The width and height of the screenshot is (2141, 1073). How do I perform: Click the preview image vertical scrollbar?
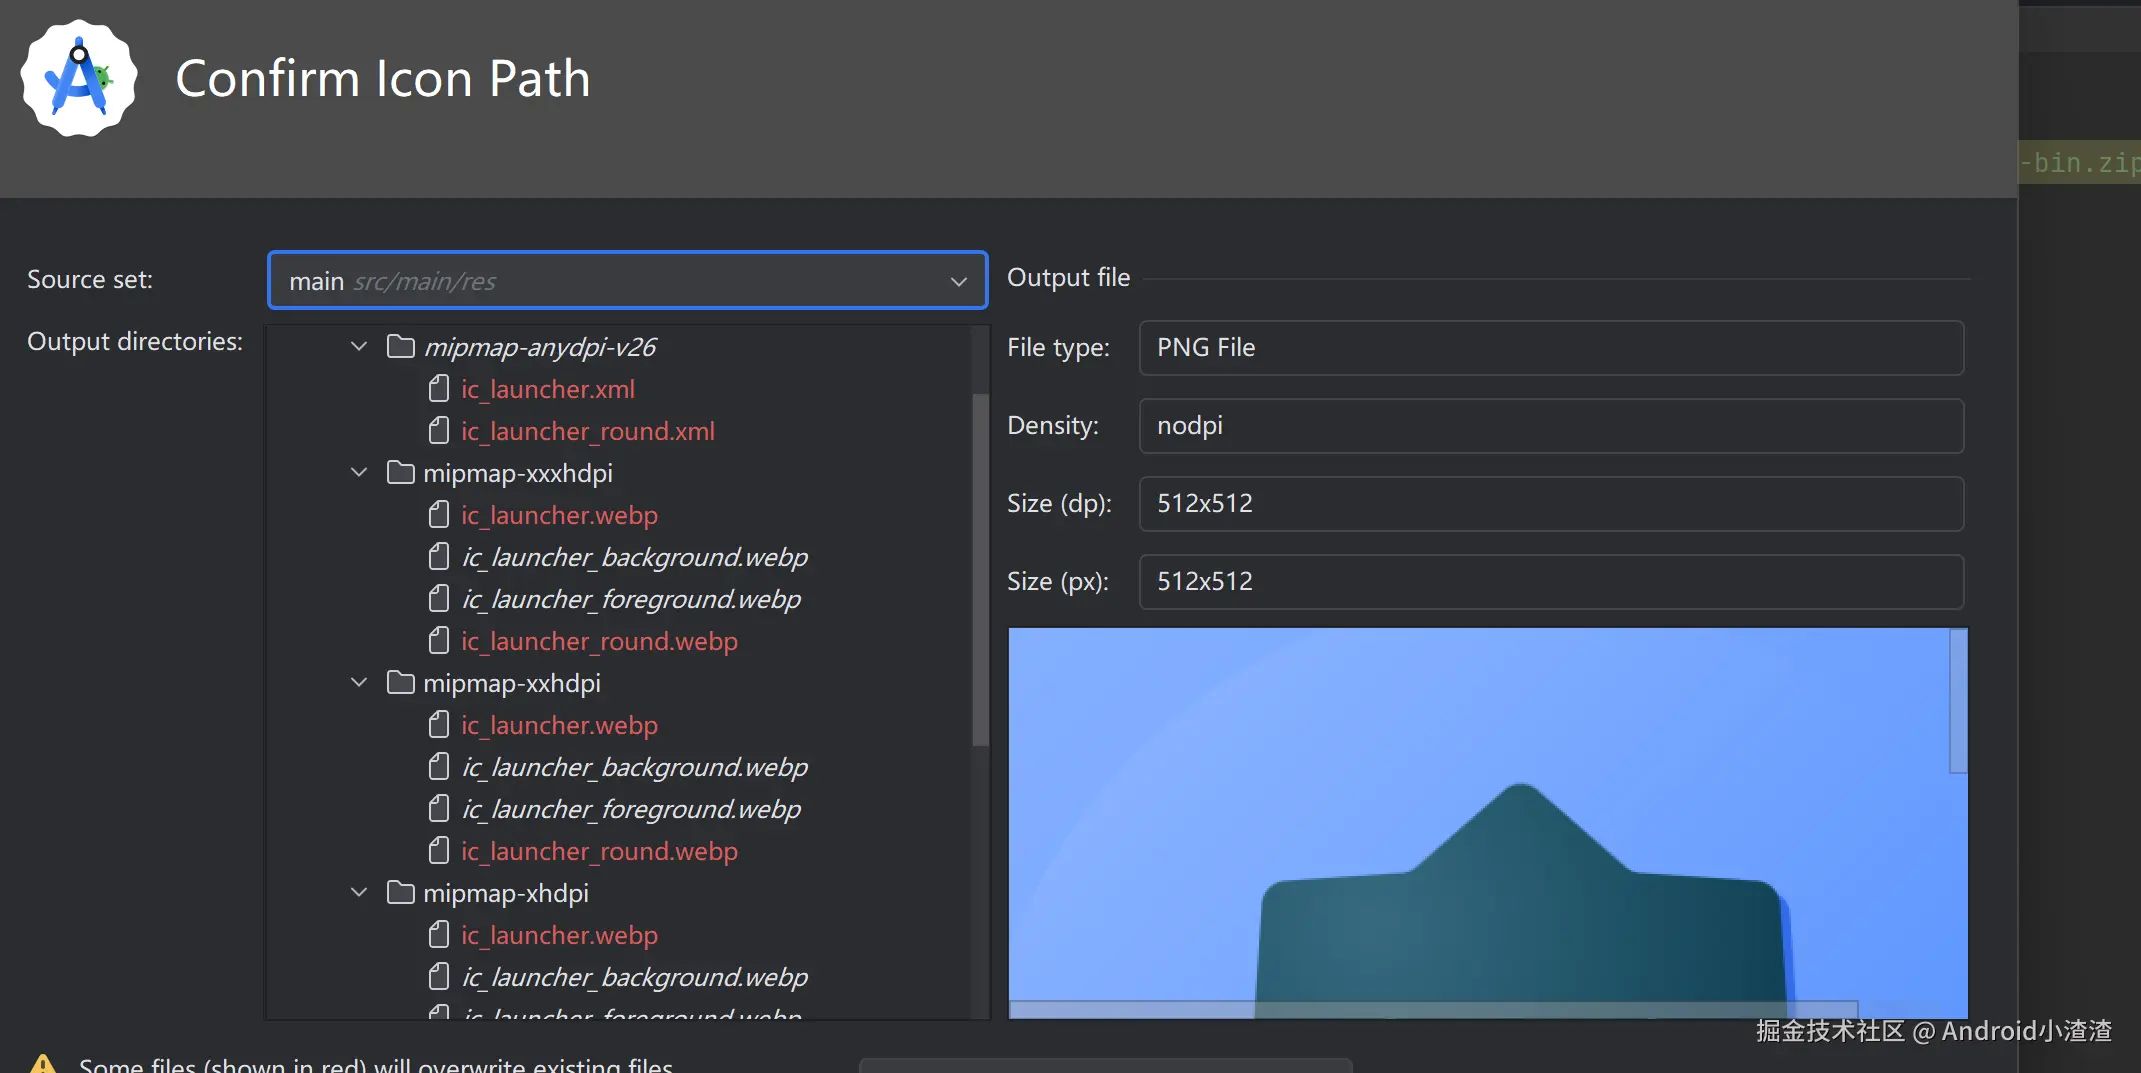1958,700
